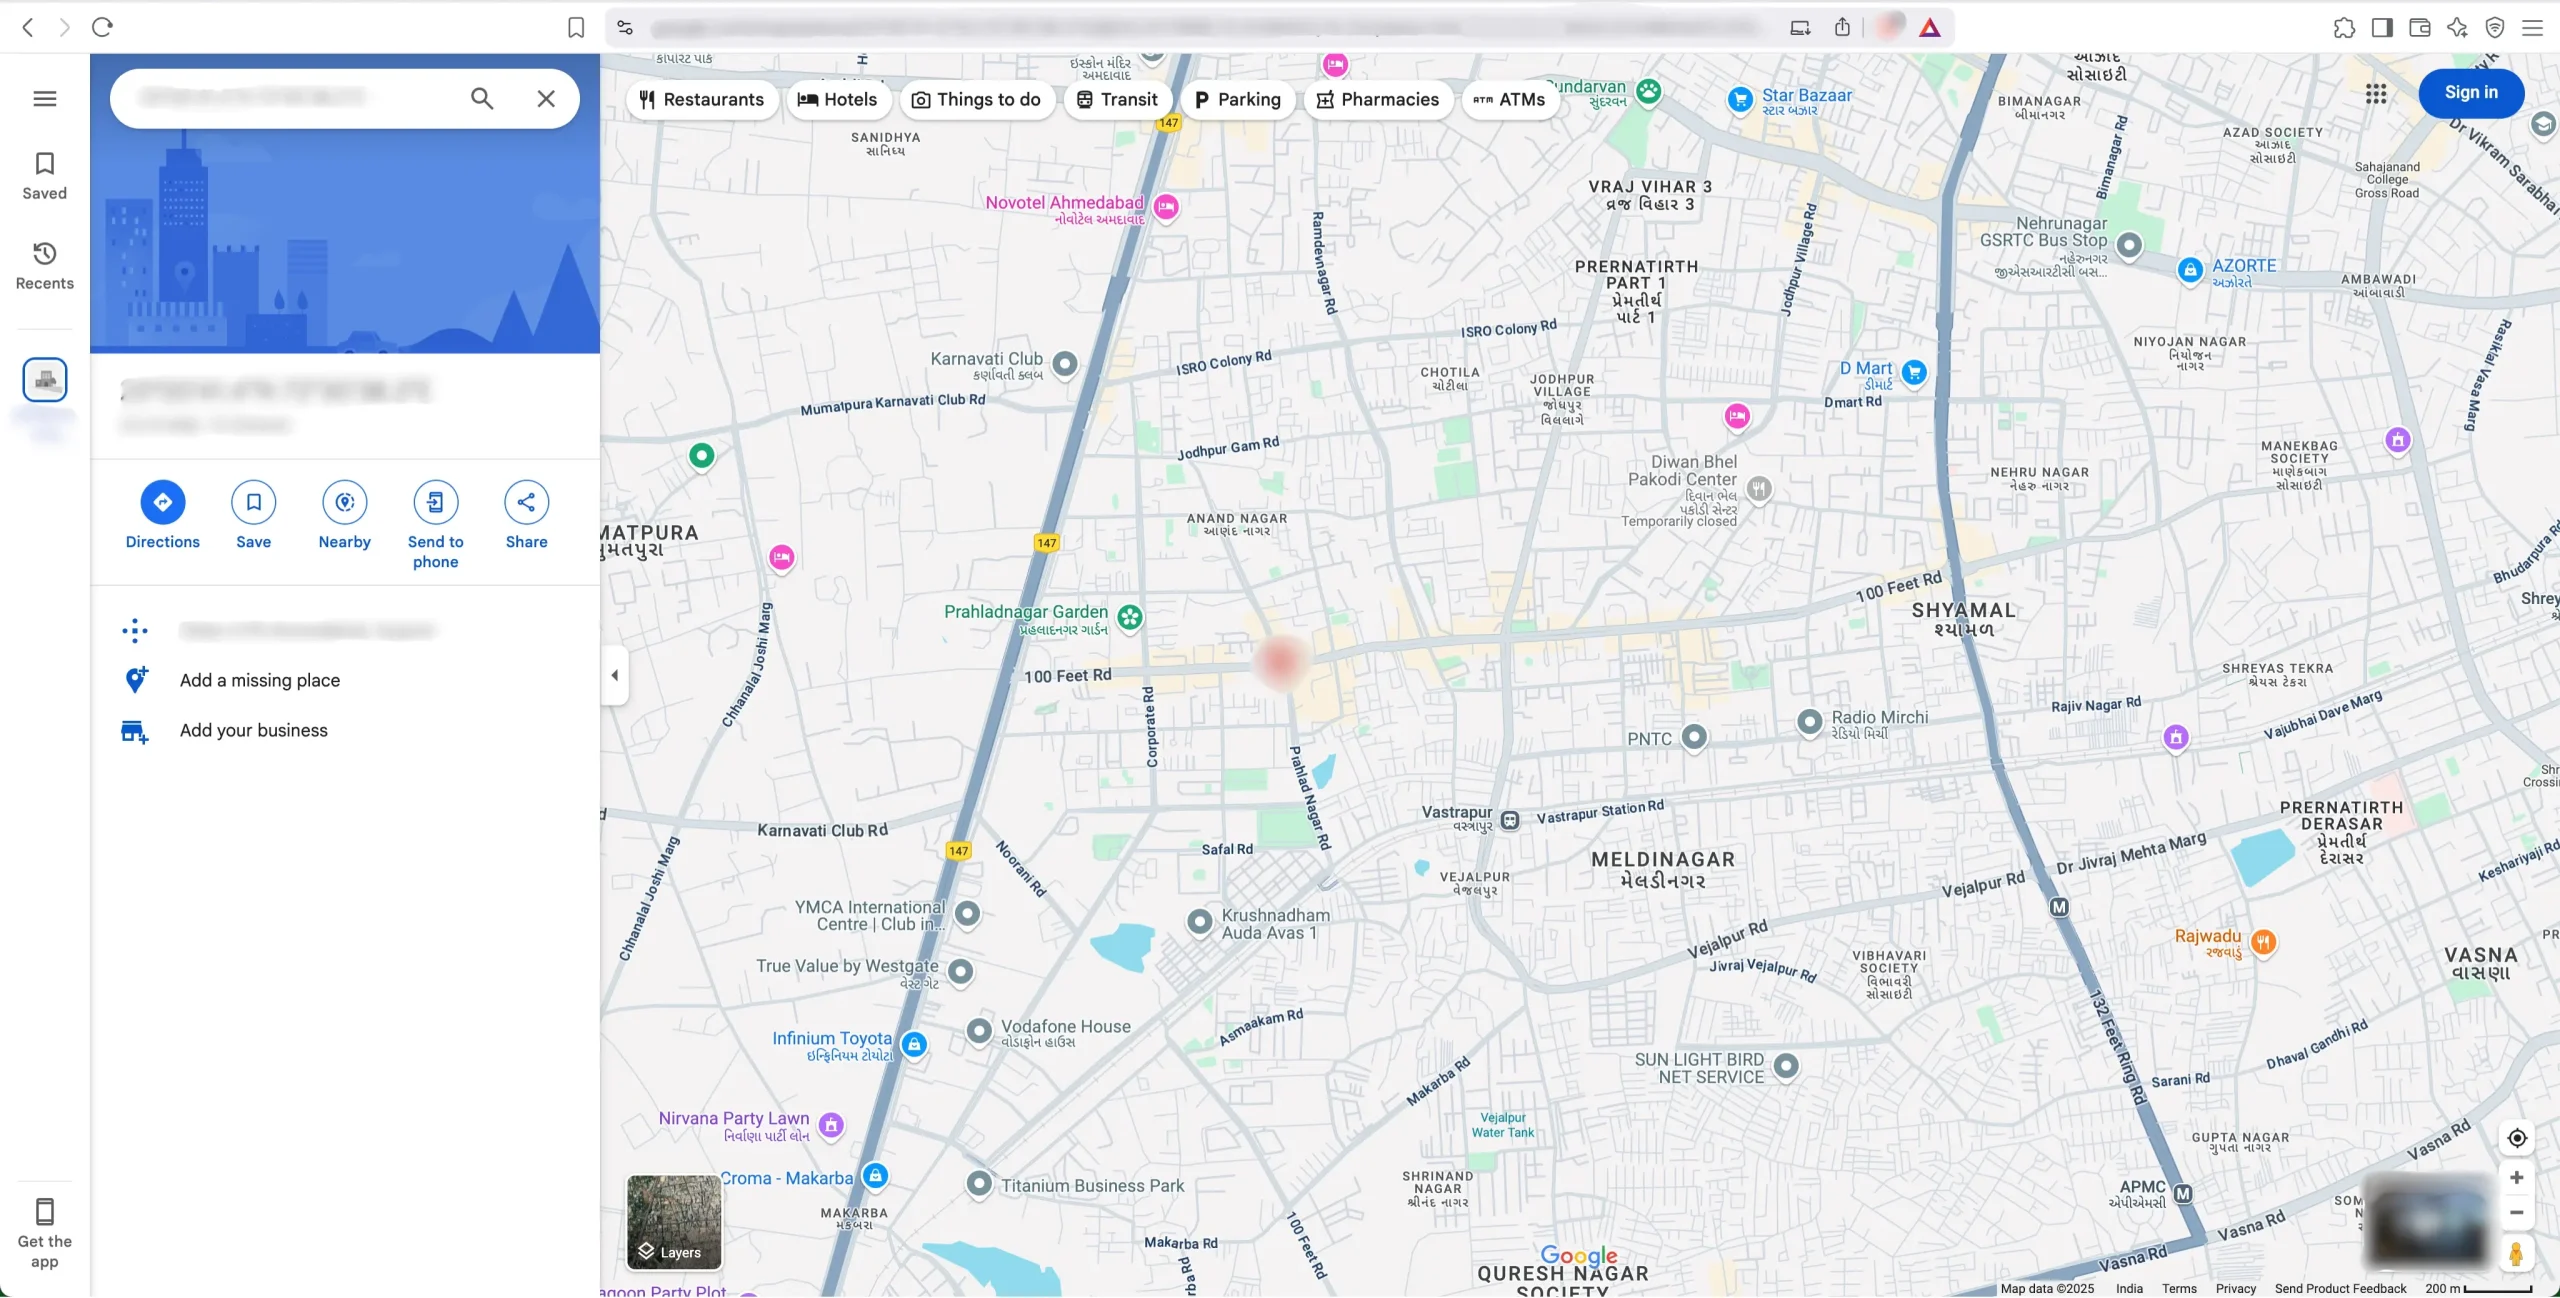Image resolution: width=2560 pixels, height=1298 pixels.
Task: Click the Nehrunagar GSRTC Bus Stop marker
Action: [x=2129, y=245]
